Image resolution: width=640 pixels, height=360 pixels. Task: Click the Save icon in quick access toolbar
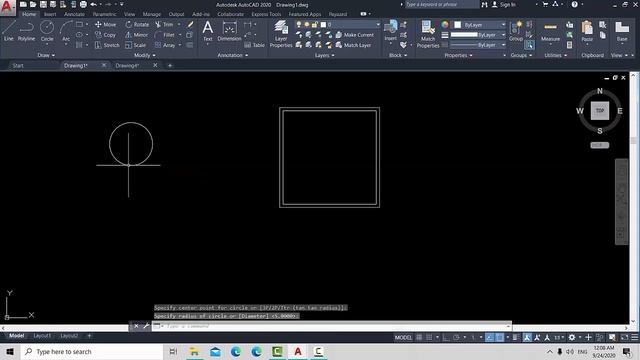click(43, 4)
